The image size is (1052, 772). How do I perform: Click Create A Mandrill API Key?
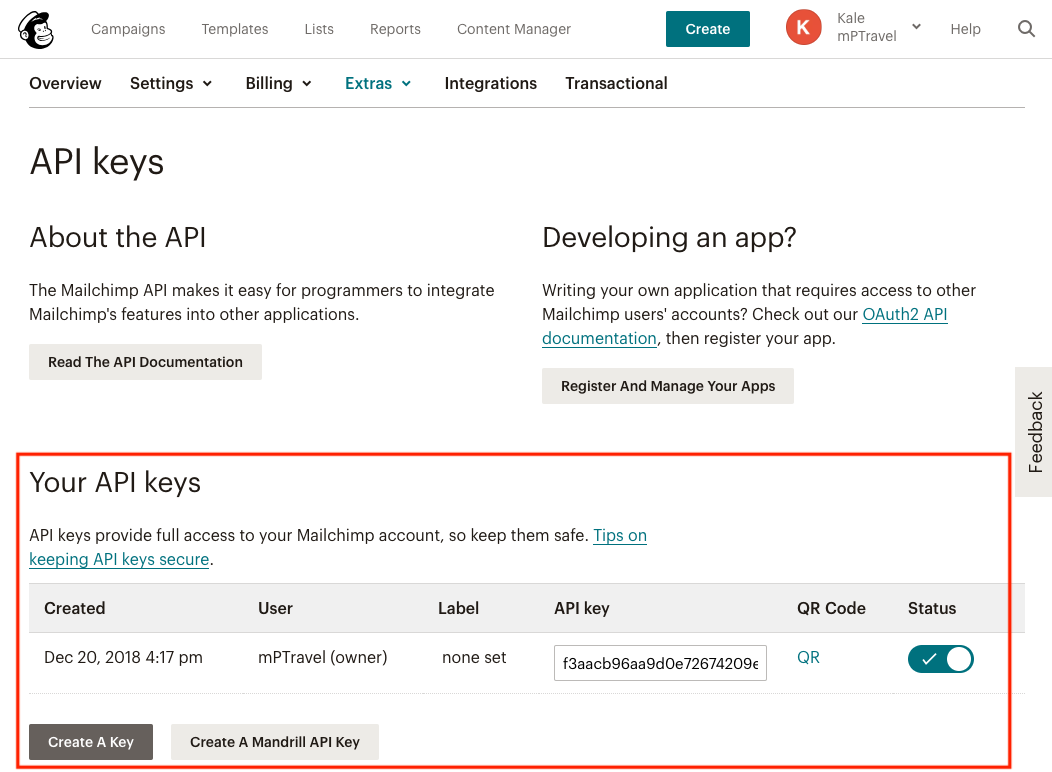[x=275, y=742]
